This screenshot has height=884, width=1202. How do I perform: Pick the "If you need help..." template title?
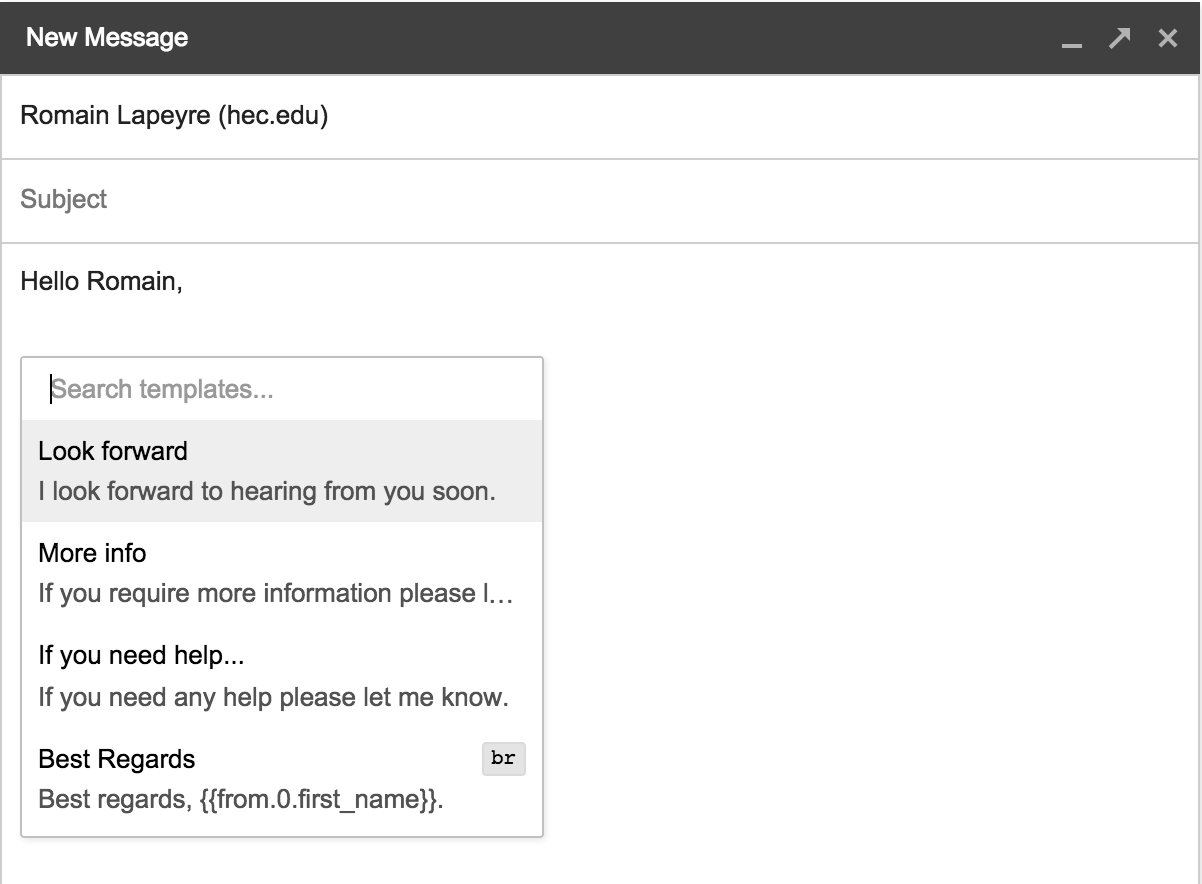point(141,655)
